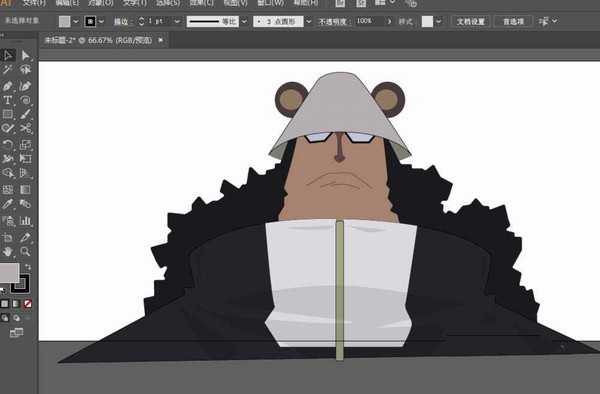Select the Direct Selection tool
Screen dimensions: 600x394
pos(26,56)
